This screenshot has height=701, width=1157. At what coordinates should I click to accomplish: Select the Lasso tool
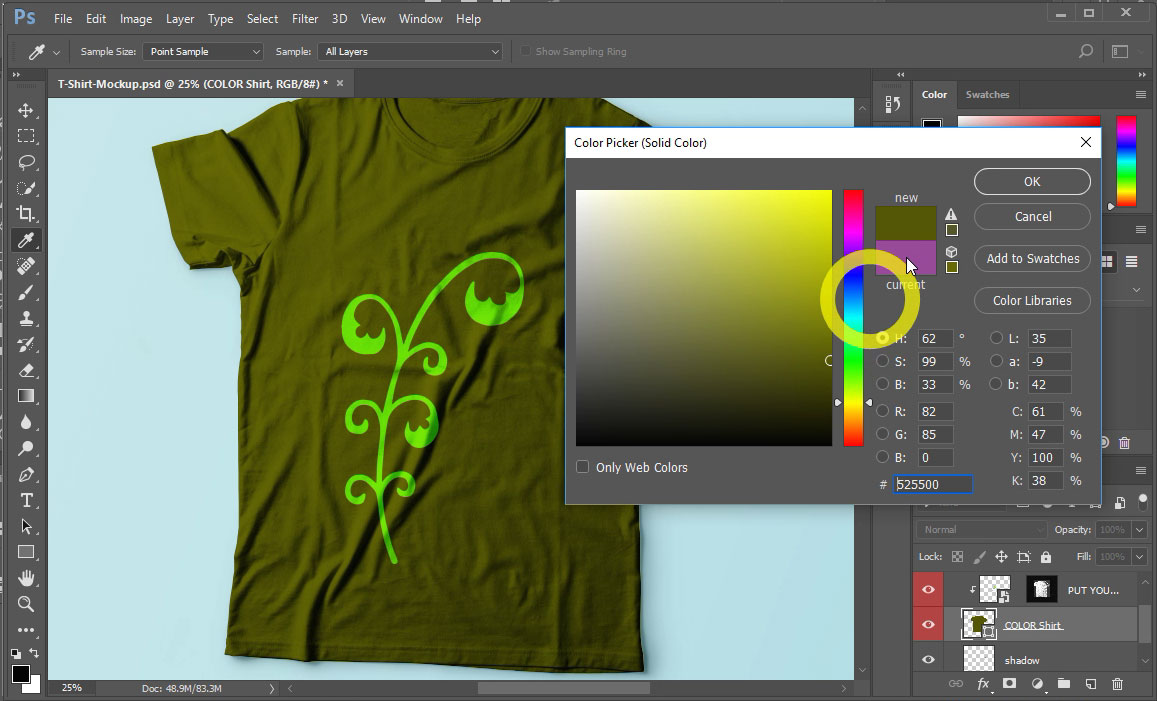(26, 162)
